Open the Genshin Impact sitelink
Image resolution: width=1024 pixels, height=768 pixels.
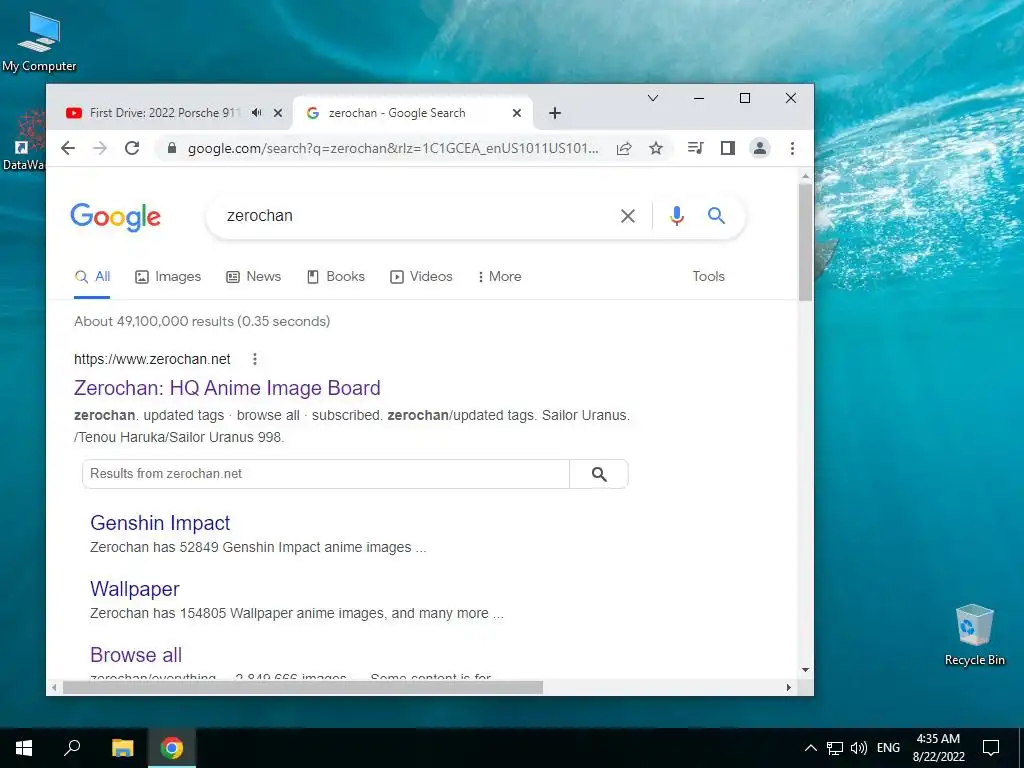pyautogui.click(x=160, y=523)
